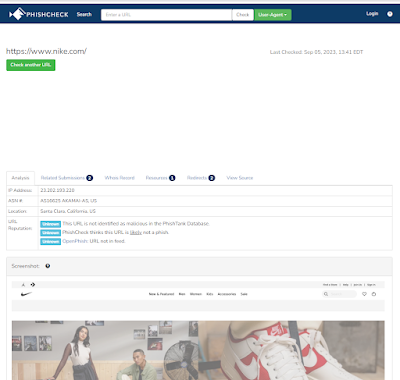The width and height of the screenshot is (400, 380).
Task: Click the Search link in navbar
Action: [x=84, y=14]
